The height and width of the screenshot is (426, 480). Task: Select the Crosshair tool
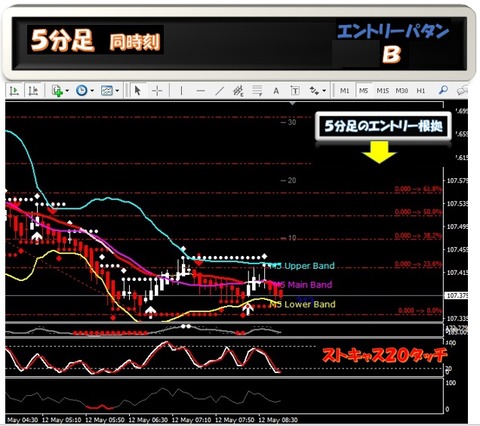click(157, 91)
